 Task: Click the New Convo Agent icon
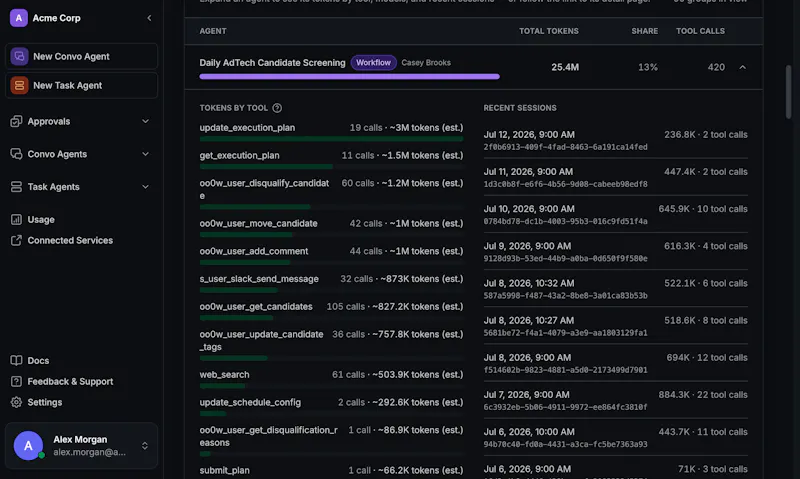click(19, 56)
